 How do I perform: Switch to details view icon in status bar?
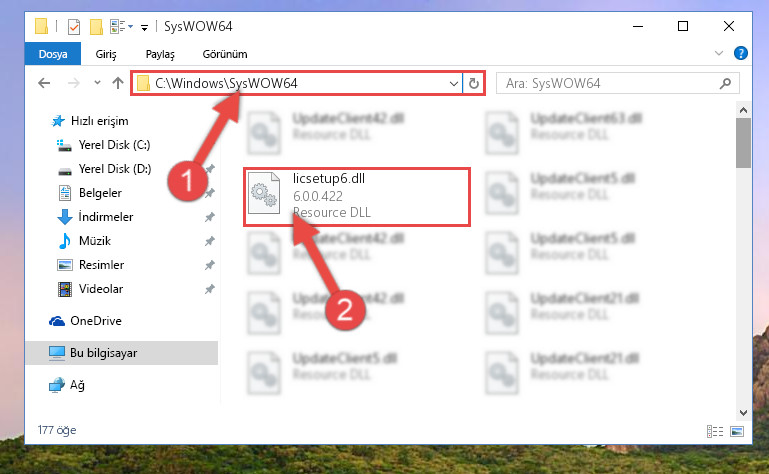pyautogui.click(x=715, y=431)
